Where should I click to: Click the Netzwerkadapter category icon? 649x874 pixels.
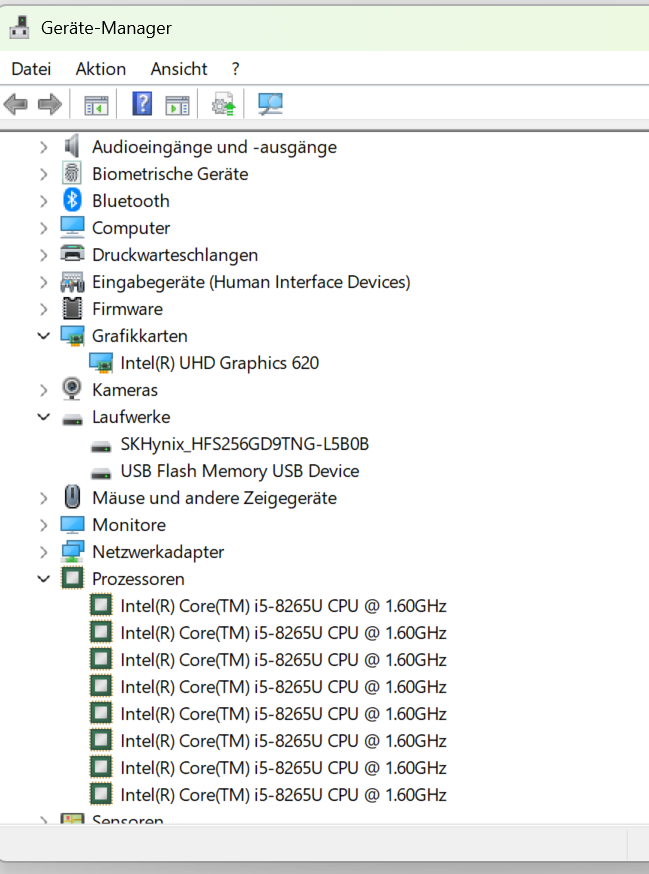click(x=72, y=551)
